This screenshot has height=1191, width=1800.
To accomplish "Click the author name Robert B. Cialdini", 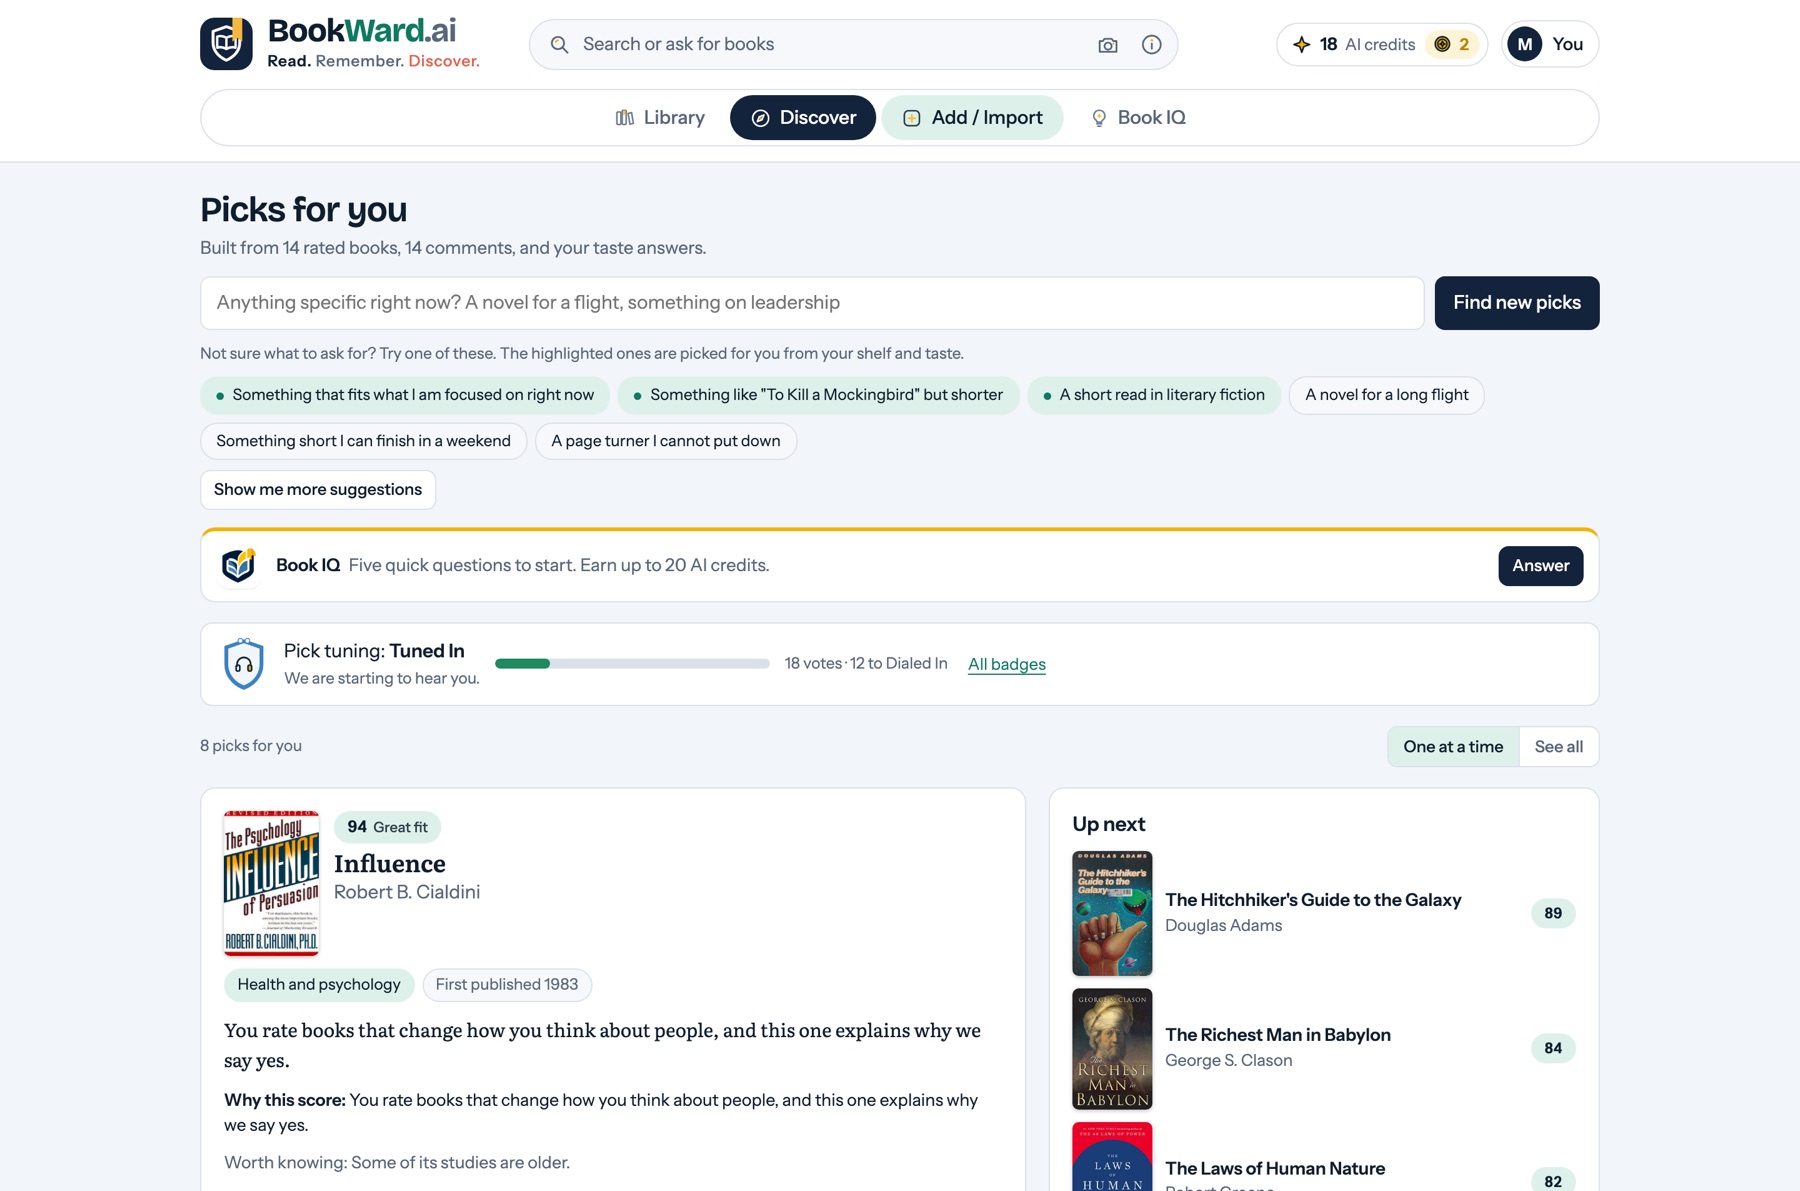I will coord(407,892).
